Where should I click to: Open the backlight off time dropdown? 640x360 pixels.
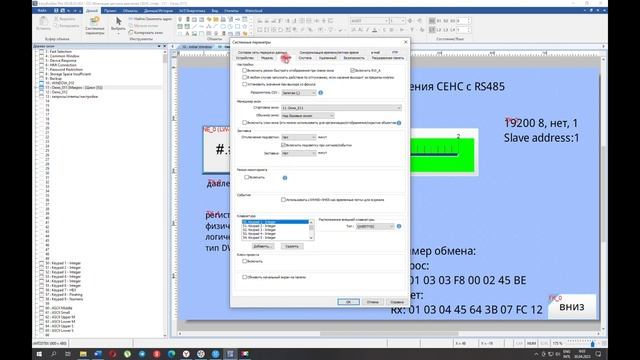click(x=299, y=137)
